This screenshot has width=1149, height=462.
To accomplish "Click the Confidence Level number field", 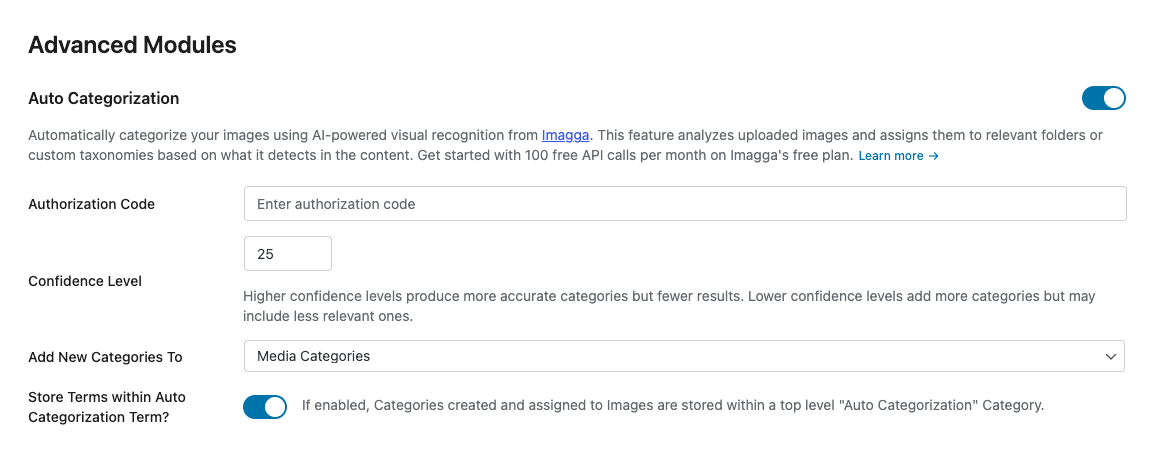I will pyautogui.click(x=288, y=254).
